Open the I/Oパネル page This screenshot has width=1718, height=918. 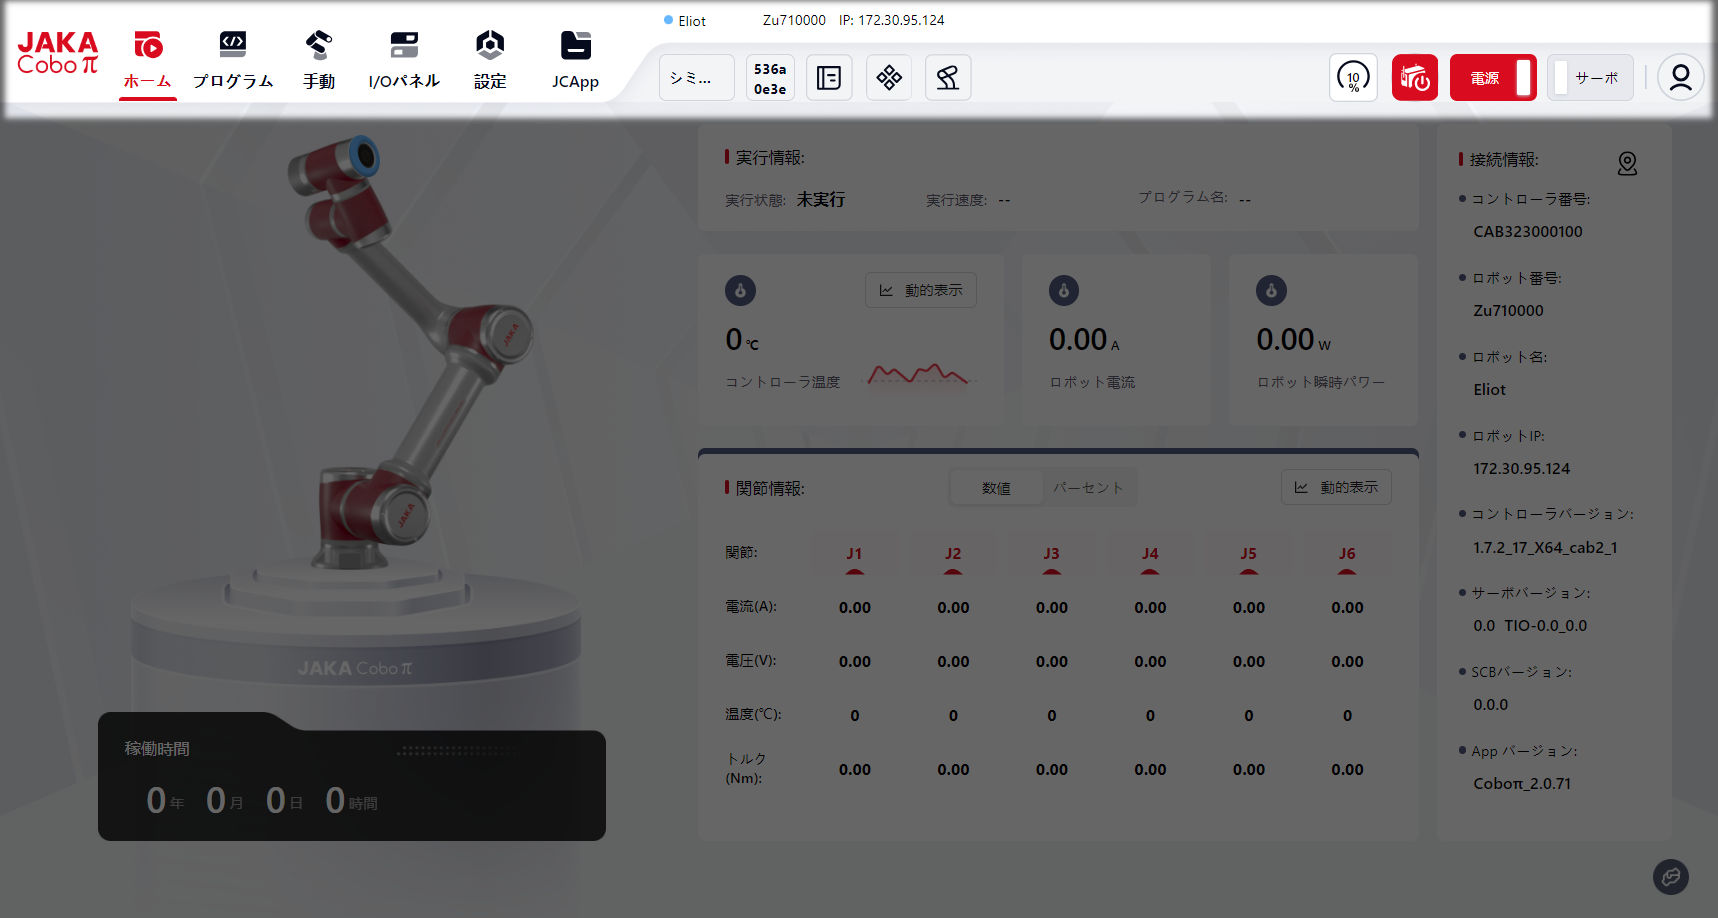404,60
